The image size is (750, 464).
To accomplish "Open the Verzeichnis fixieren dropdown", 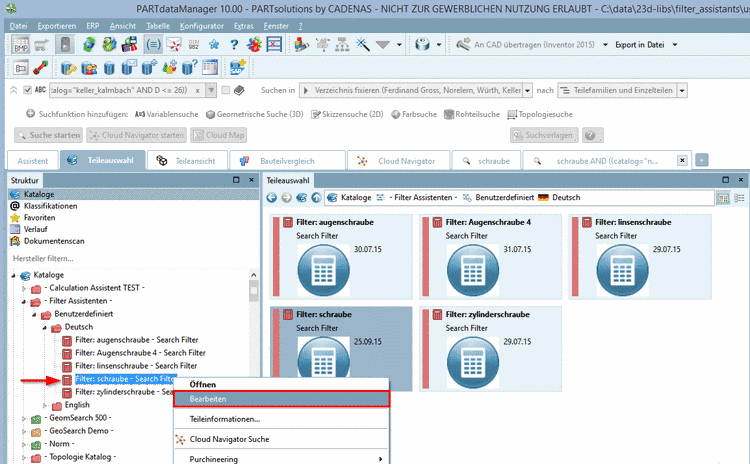I will 528,90.
